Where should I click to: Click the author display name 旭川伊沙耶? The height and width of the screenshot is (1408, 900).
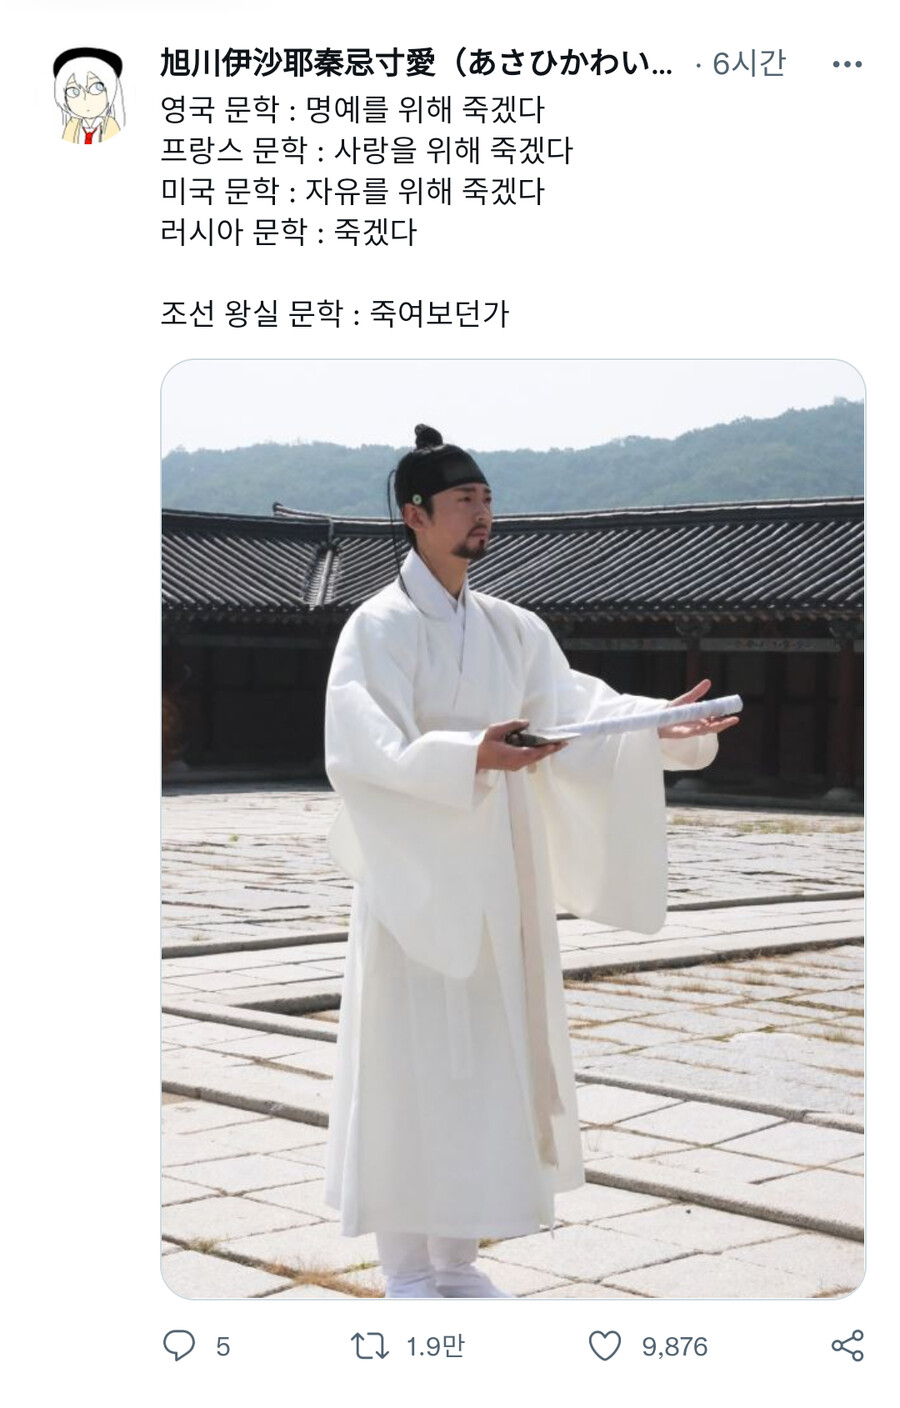pos(417,64)
